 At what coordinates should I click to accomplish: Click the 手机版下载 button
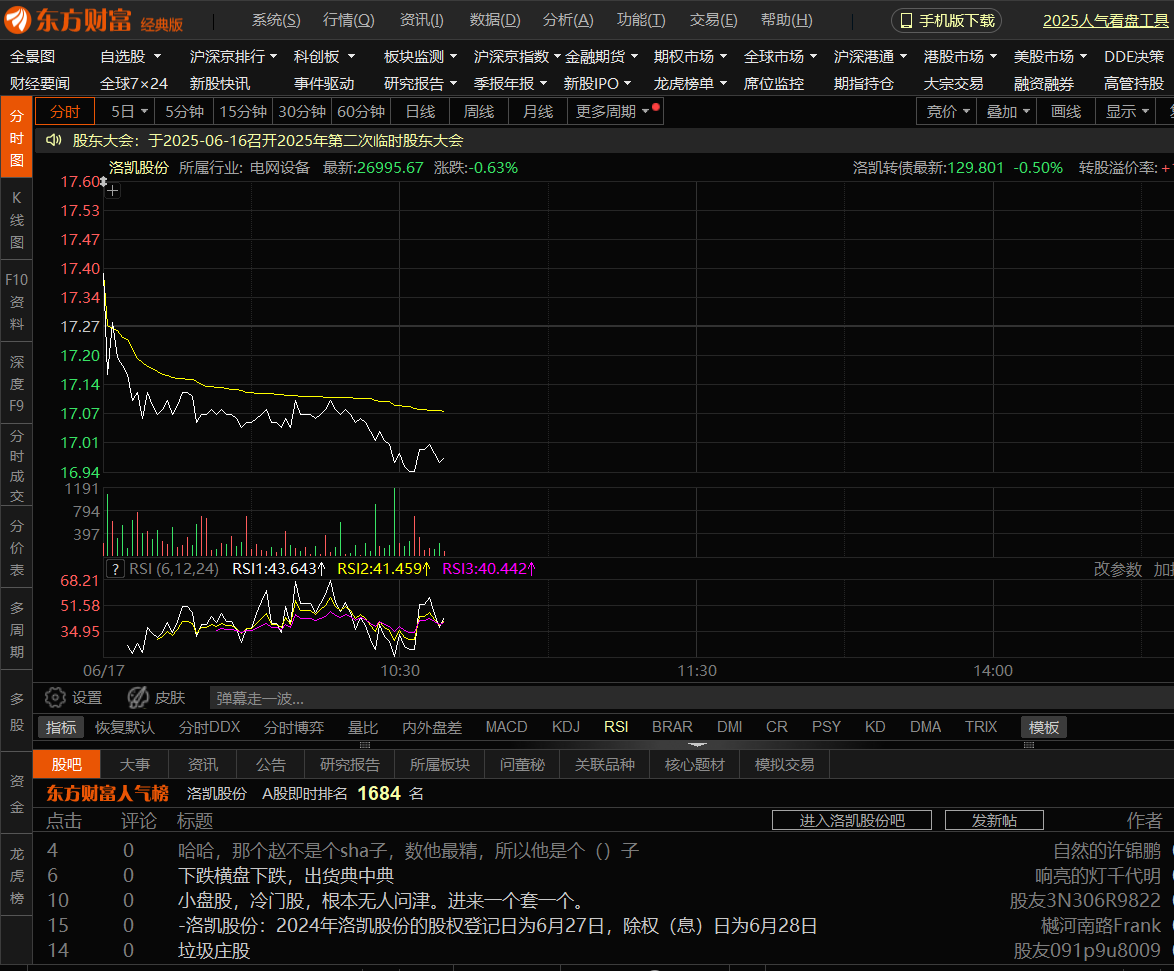[946, 21]
